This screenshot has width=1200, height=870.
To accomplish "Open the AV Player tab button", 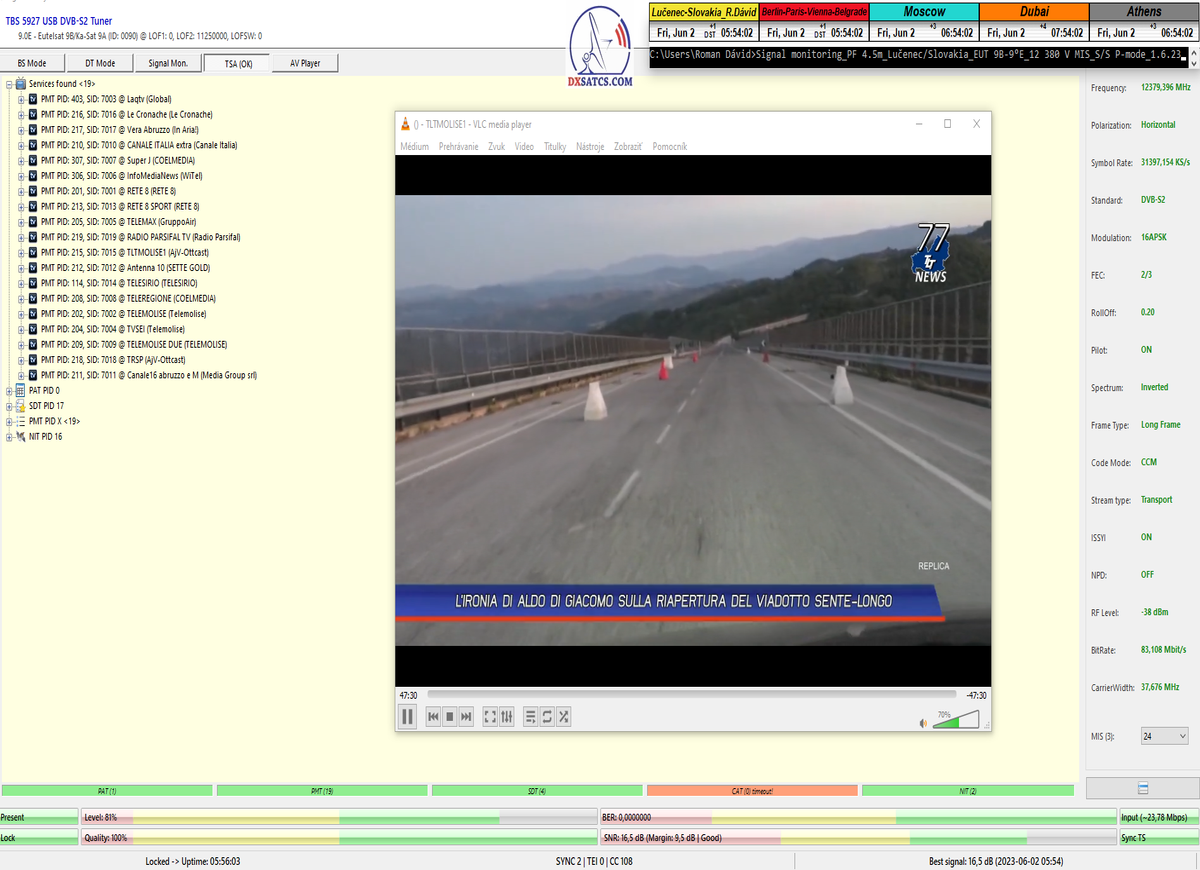I will 305,63.
